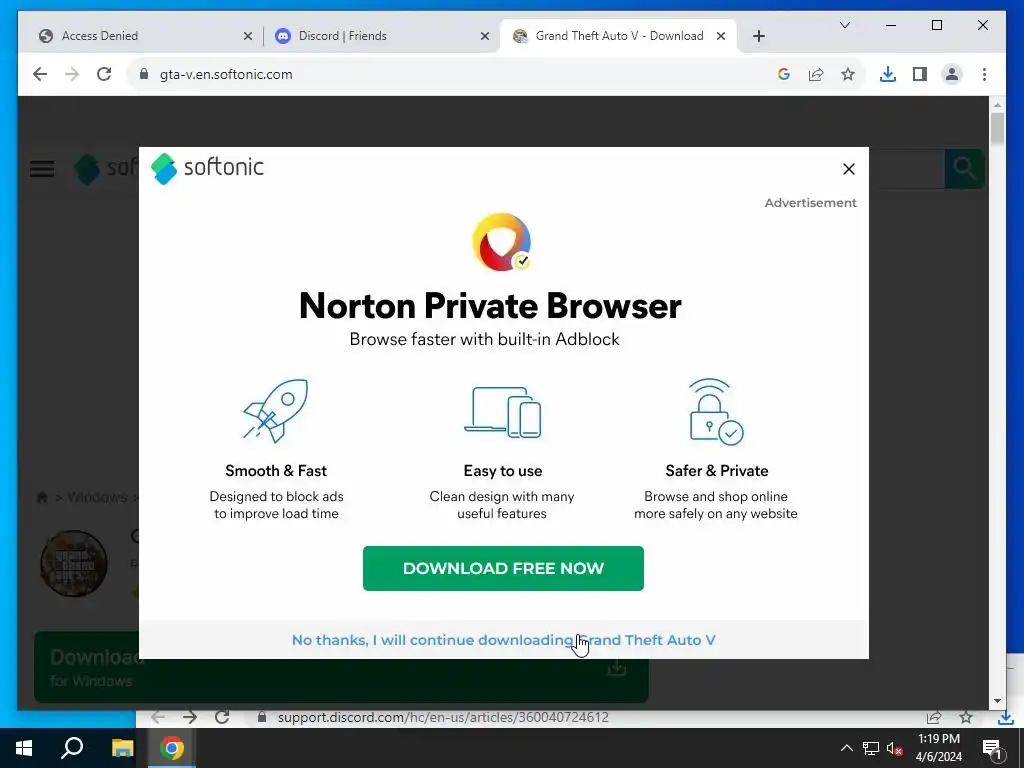Click the muted volume tray icon

coord(894,748)
